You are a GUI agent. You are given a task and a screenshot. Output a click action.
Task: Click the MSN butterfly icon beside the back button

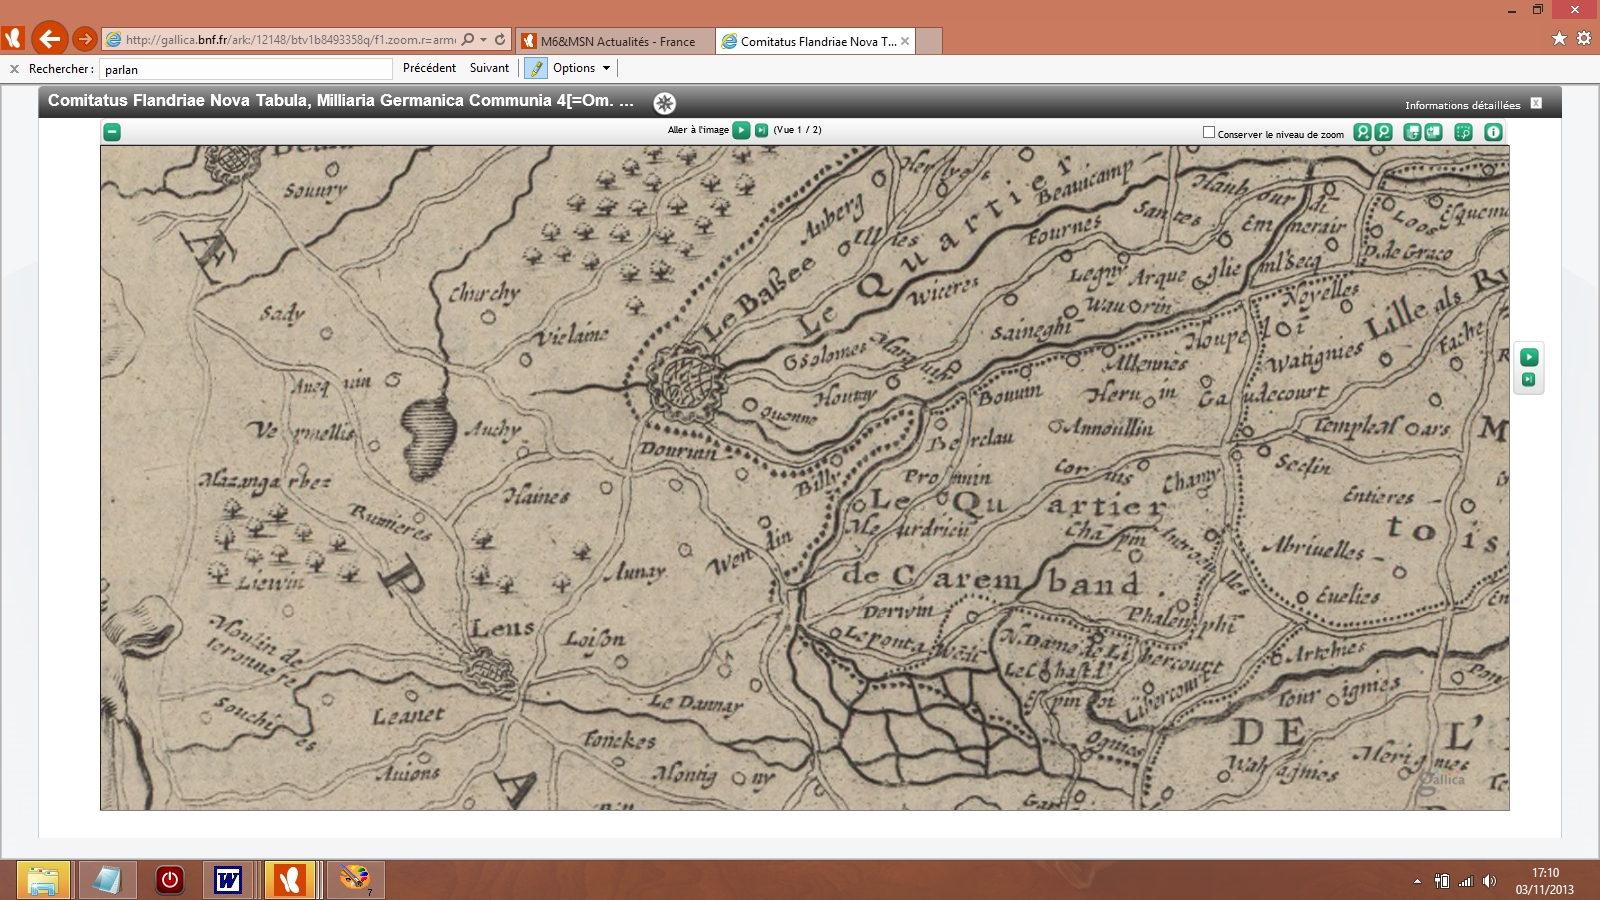13,39
